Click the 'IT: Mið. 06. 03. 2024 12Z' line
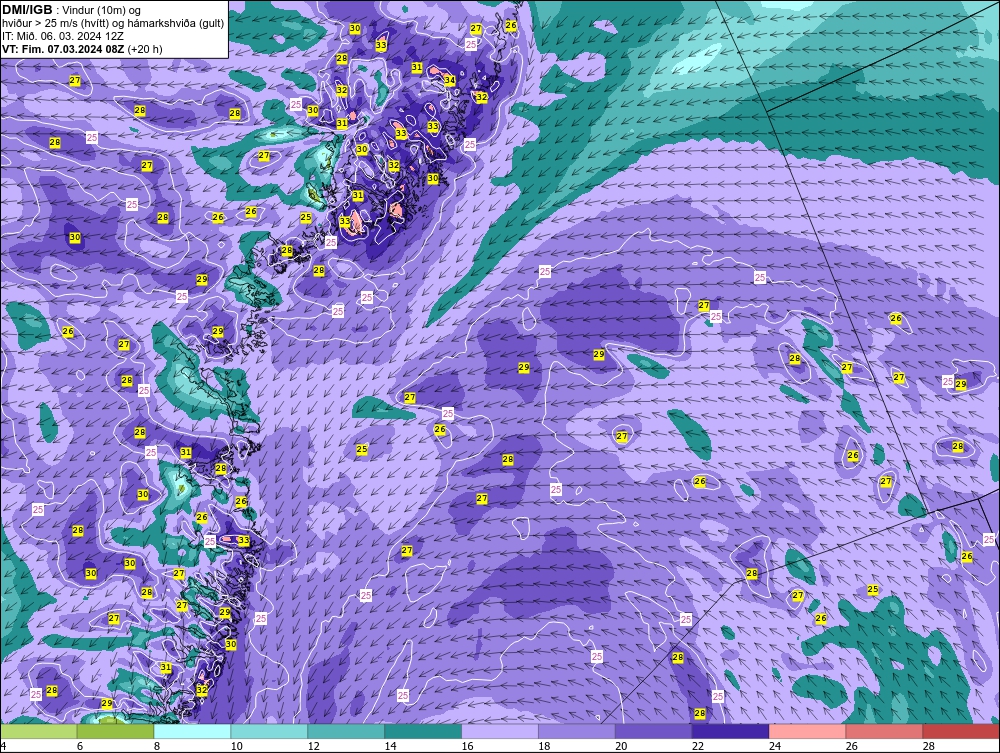 [x=62, y=36]
